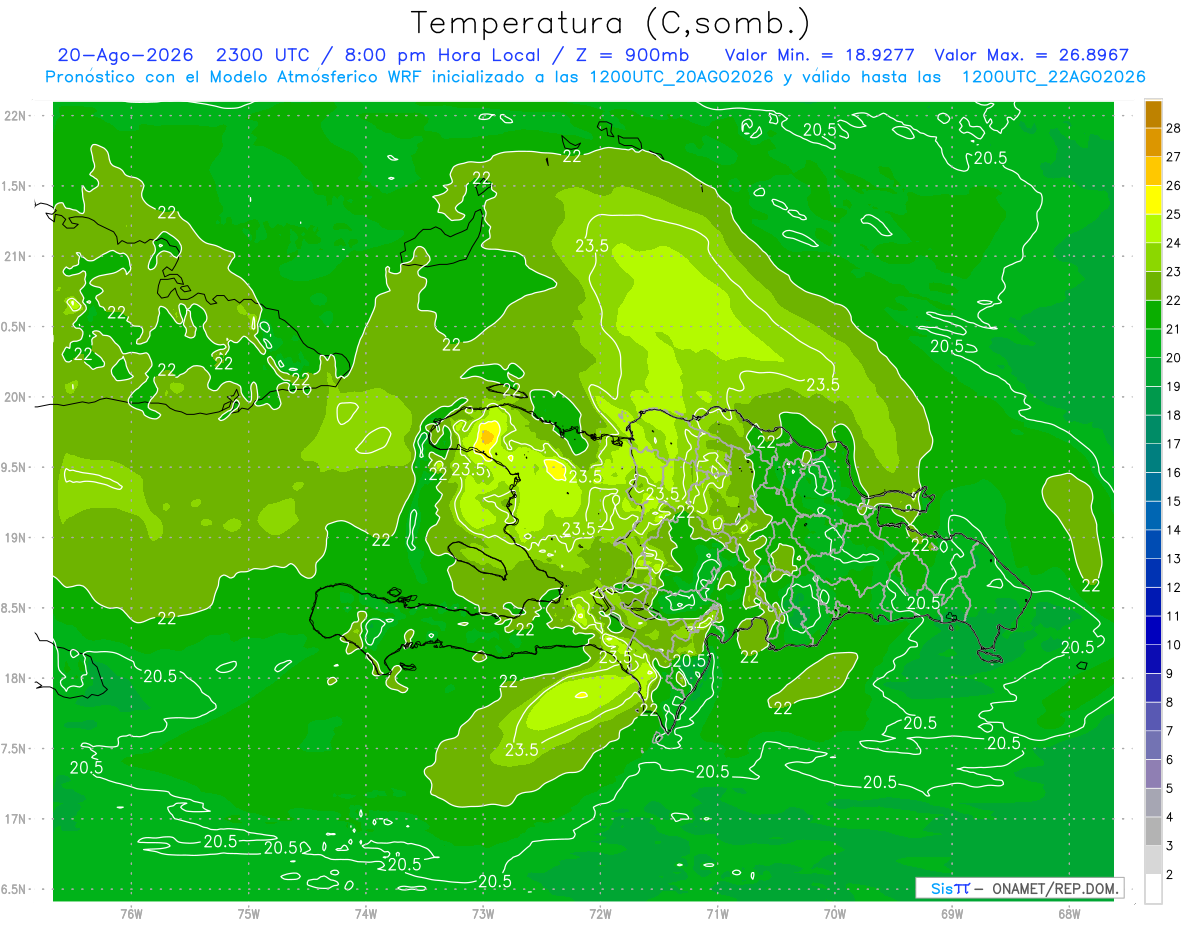Image resolution: width=1200 pixels, height=927 pixels.
Task: Click the brown legend swatch above 28
Action: [x=1153, y=114]
